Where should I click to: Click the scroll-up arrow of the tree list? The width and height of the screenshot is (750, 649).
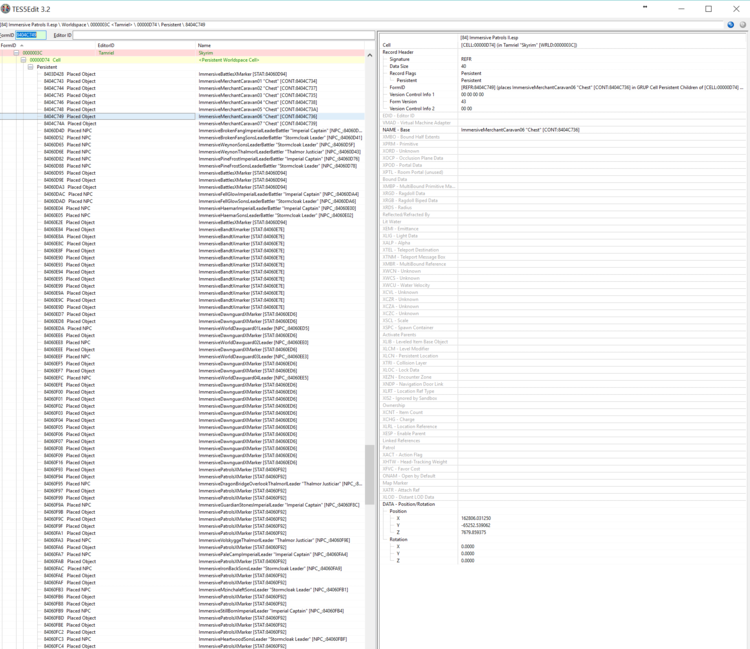tap(369, 55)
